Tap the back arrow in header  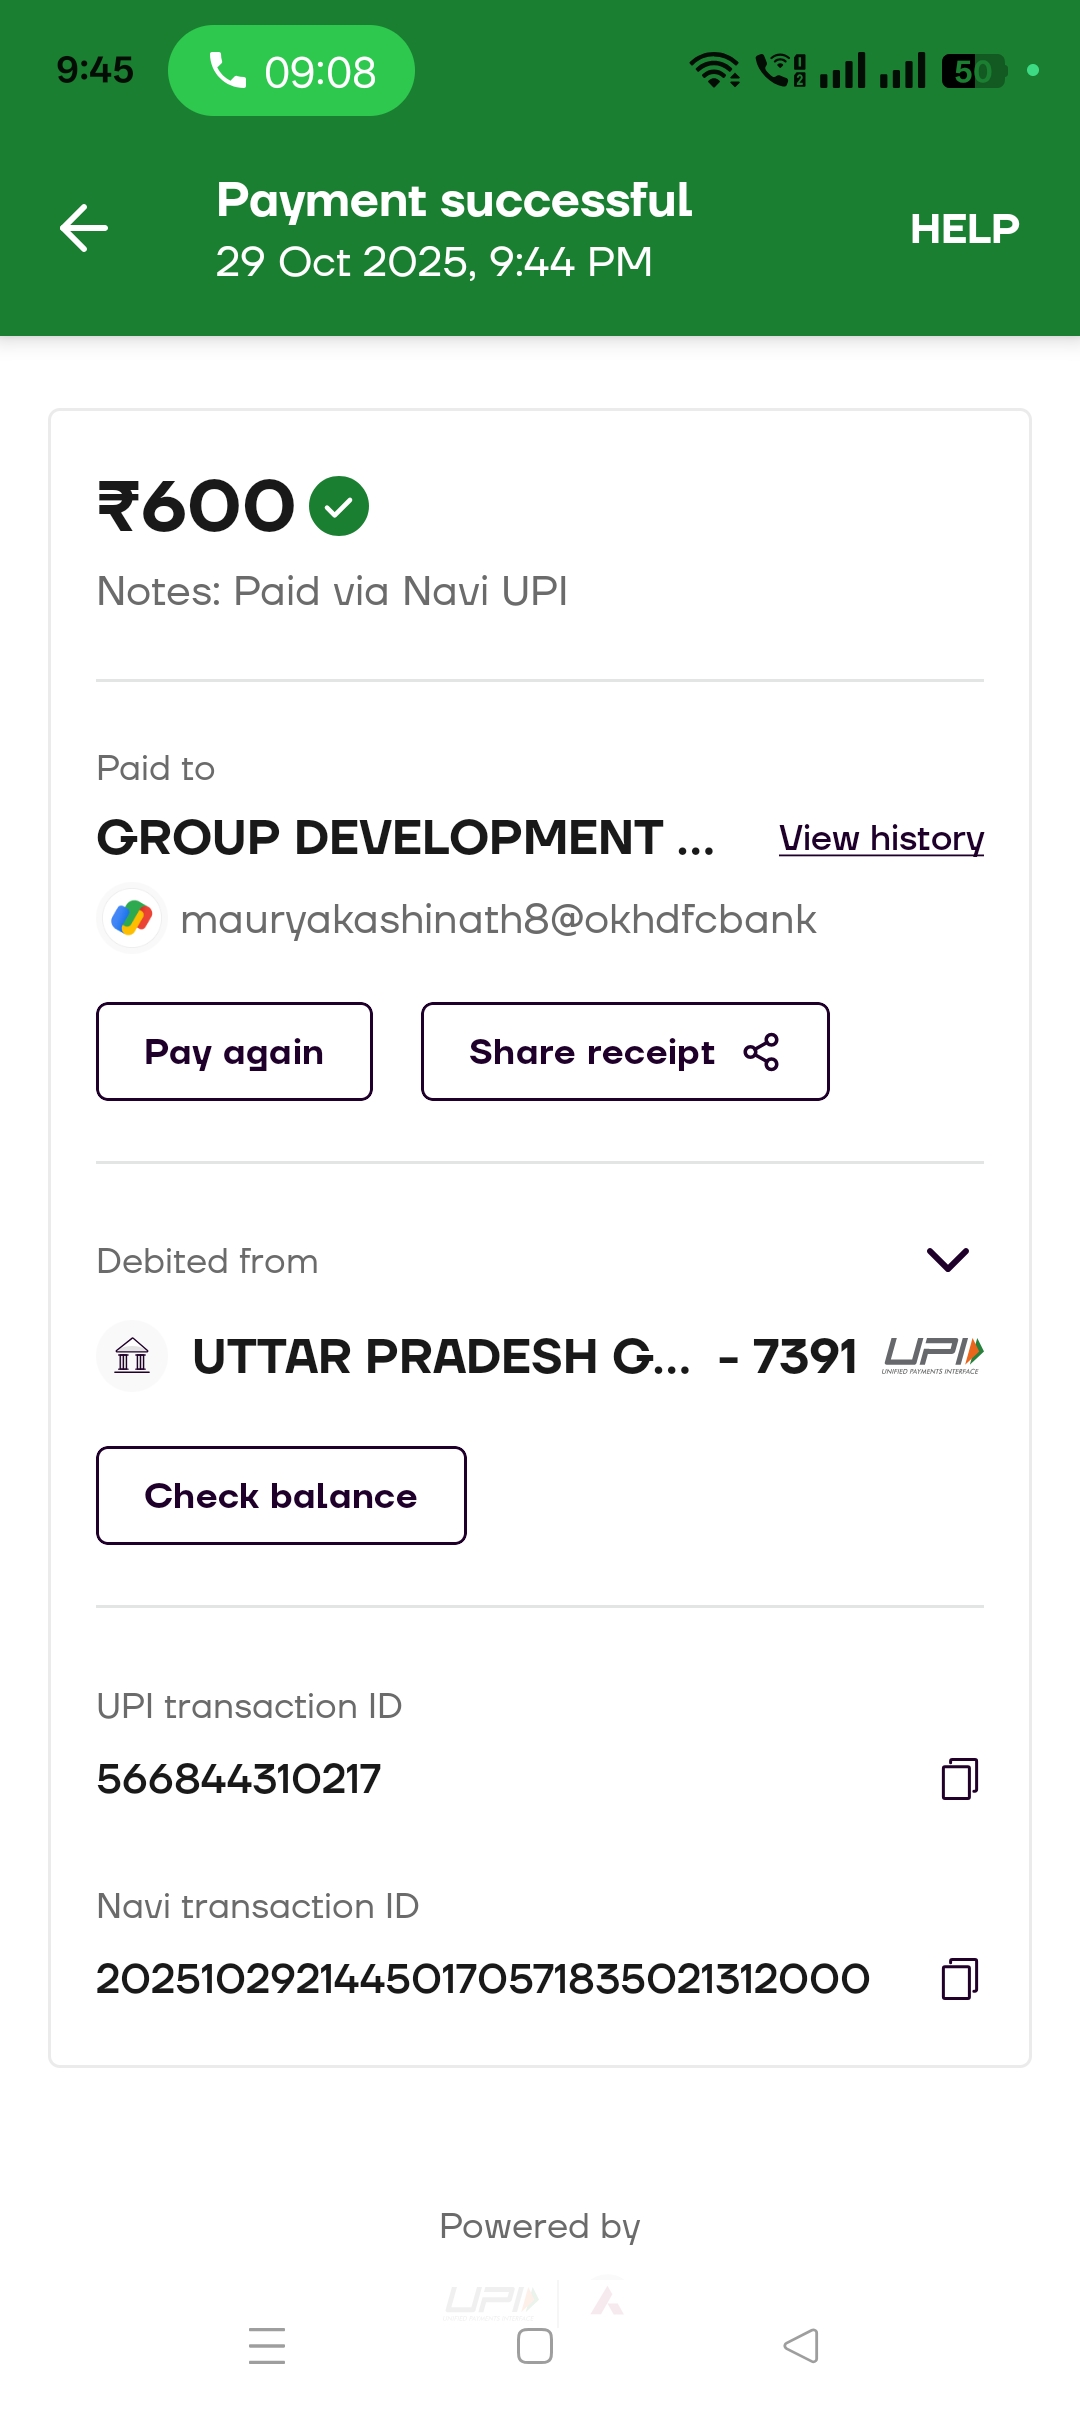tap(84, 228)
